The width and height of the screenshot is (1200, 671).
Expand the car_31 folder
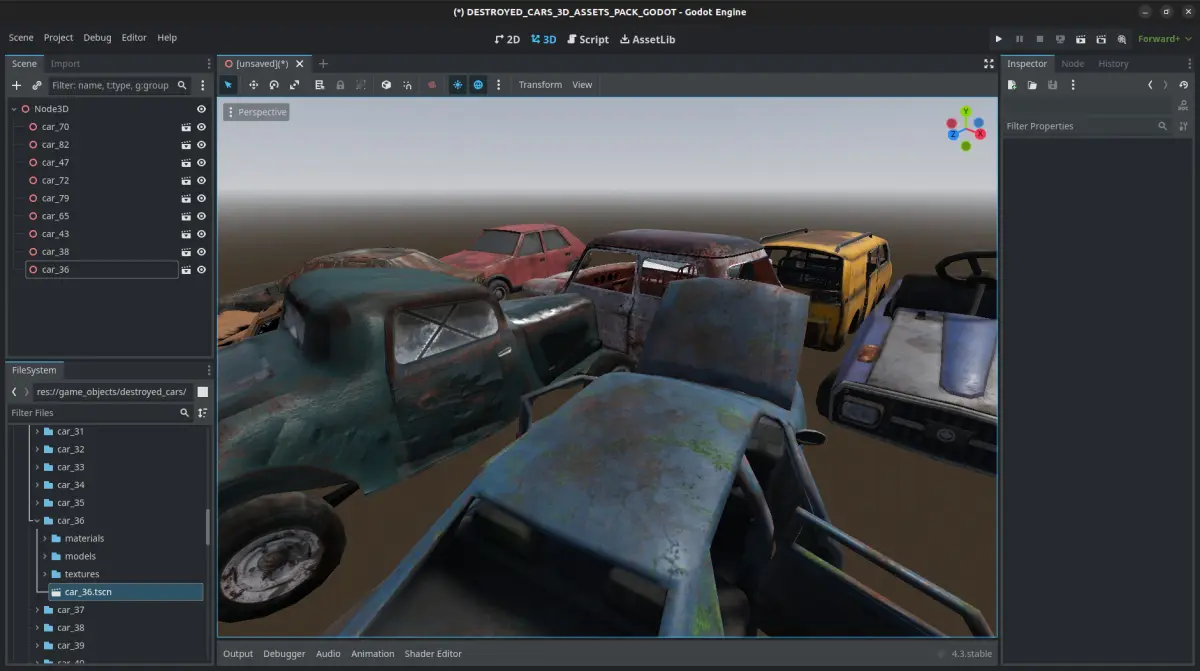(x=38, y=432)
